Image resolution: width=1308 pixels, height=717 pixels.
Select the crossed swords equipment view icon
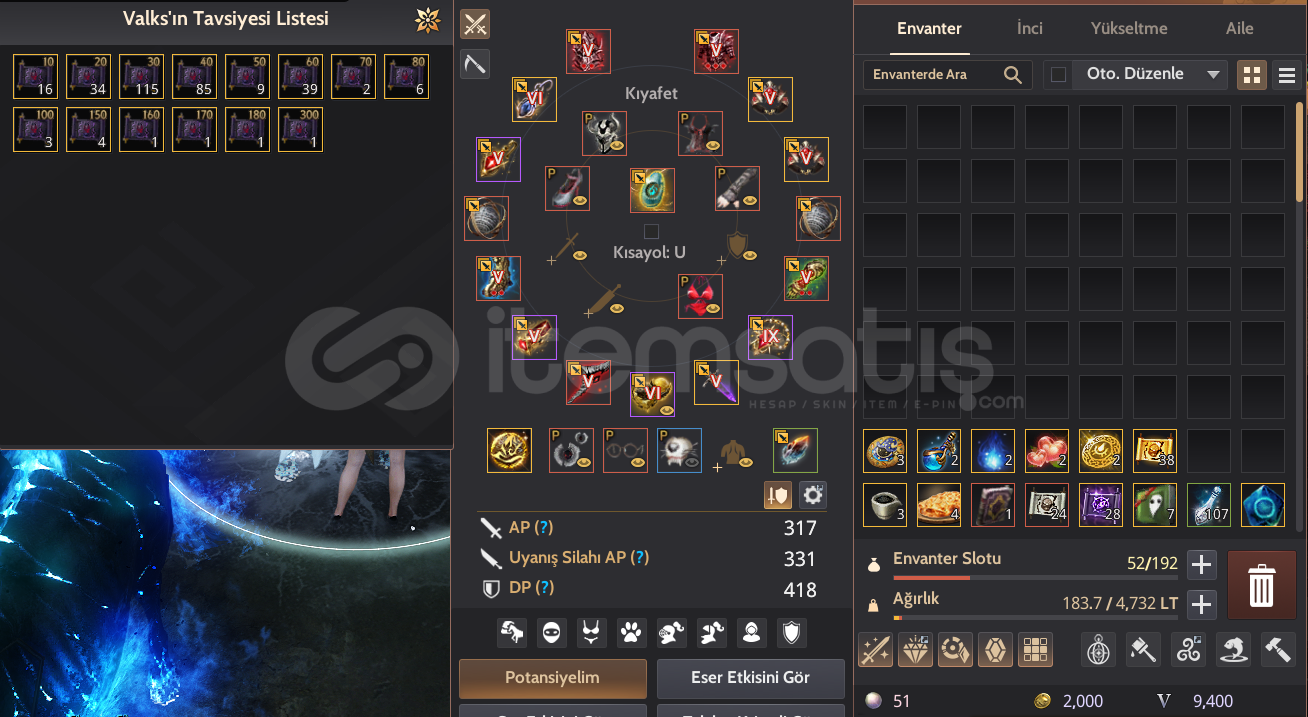click(474, 24)
